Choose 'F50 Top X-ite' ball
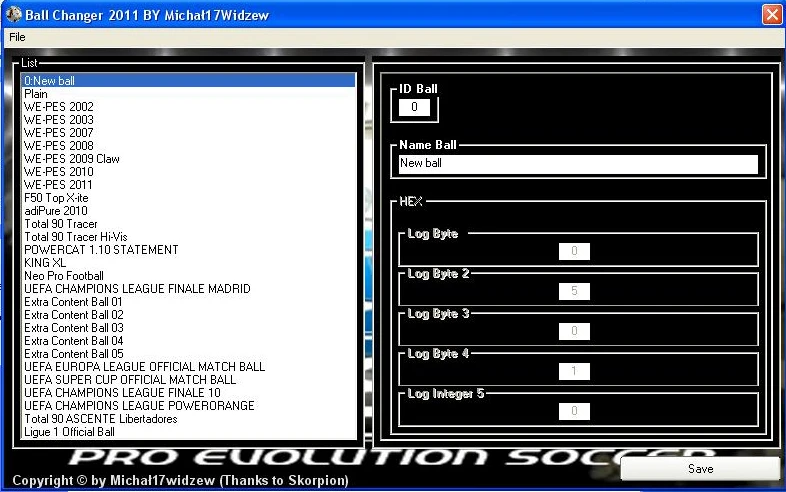 point(188,198)
